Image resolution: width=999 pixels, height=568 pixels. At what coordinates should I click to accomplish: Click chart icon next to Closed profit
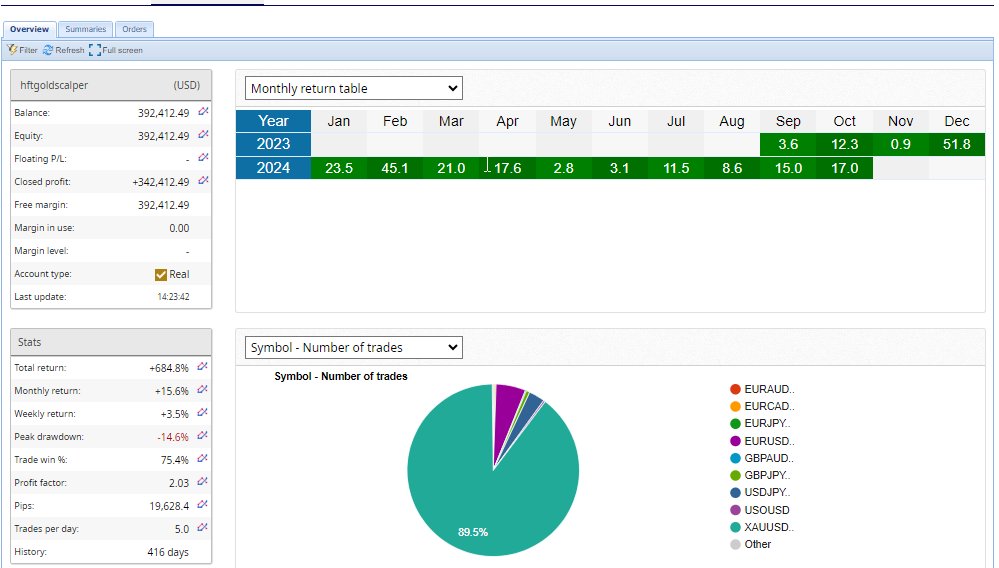tap(203, 181)
